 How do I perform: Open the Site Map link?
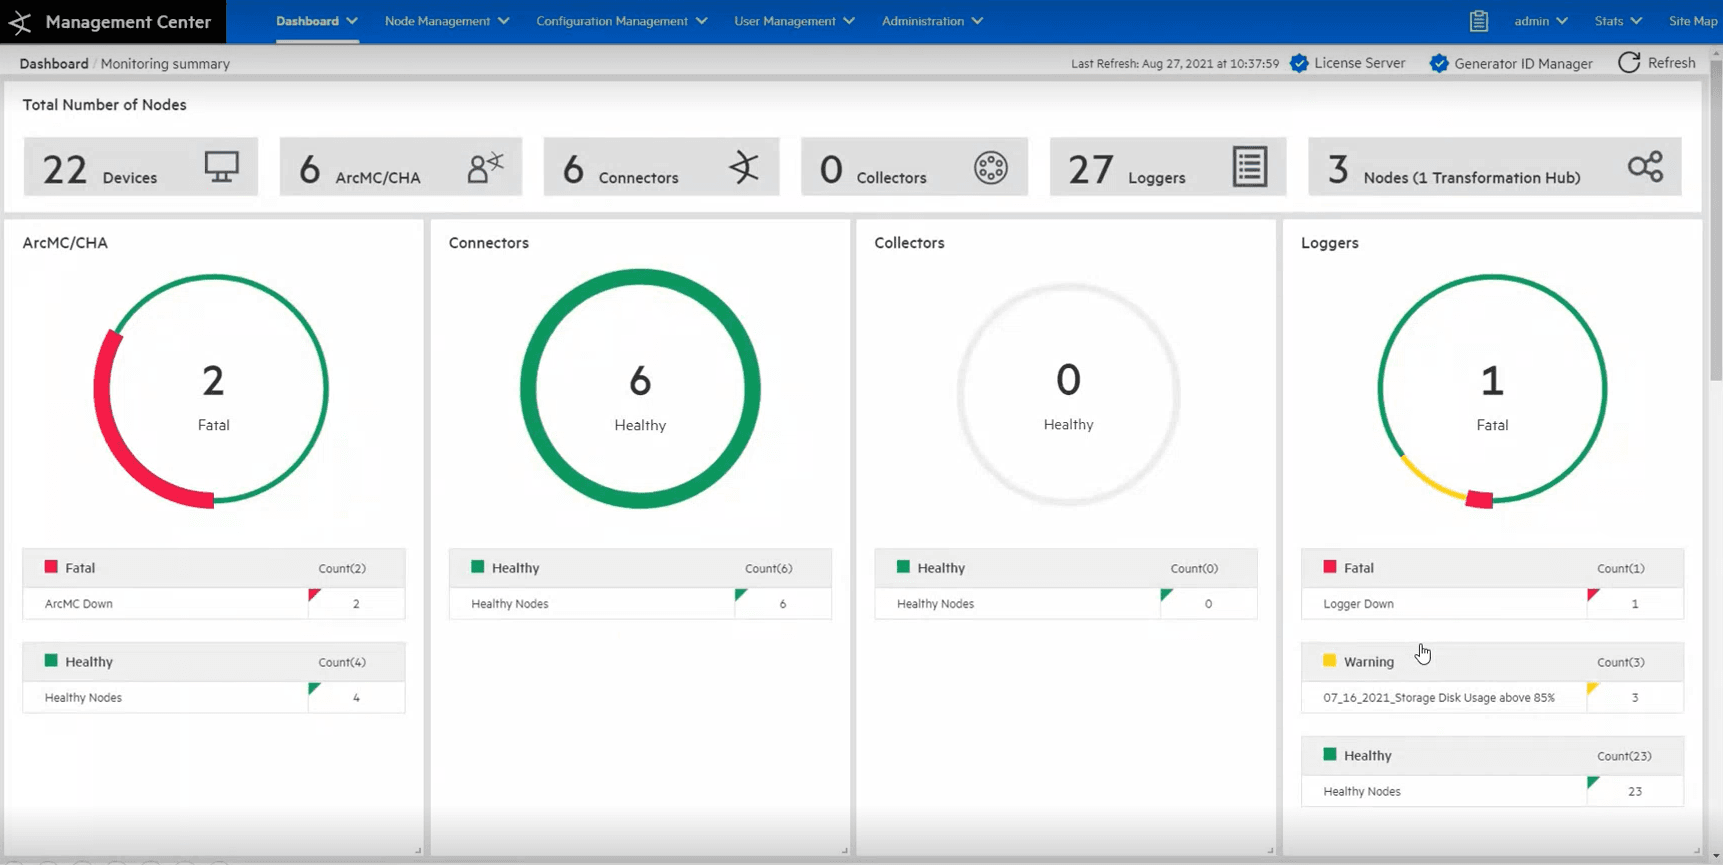click(1692, 21)
